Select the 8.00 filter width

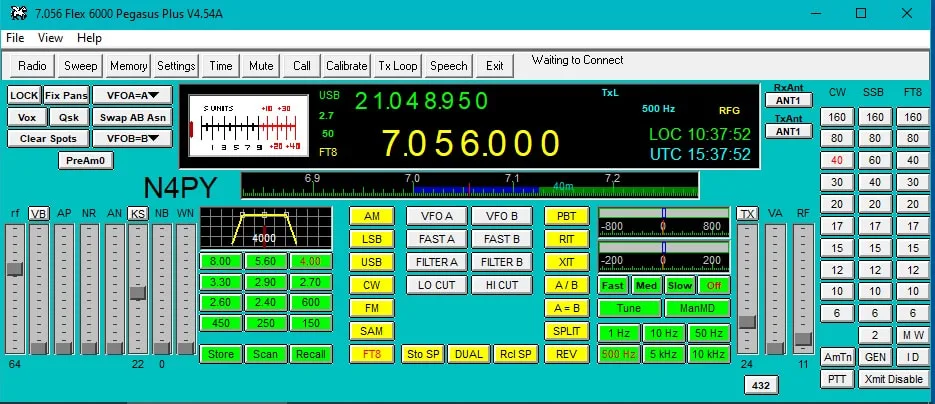click(x=221, y=262)
